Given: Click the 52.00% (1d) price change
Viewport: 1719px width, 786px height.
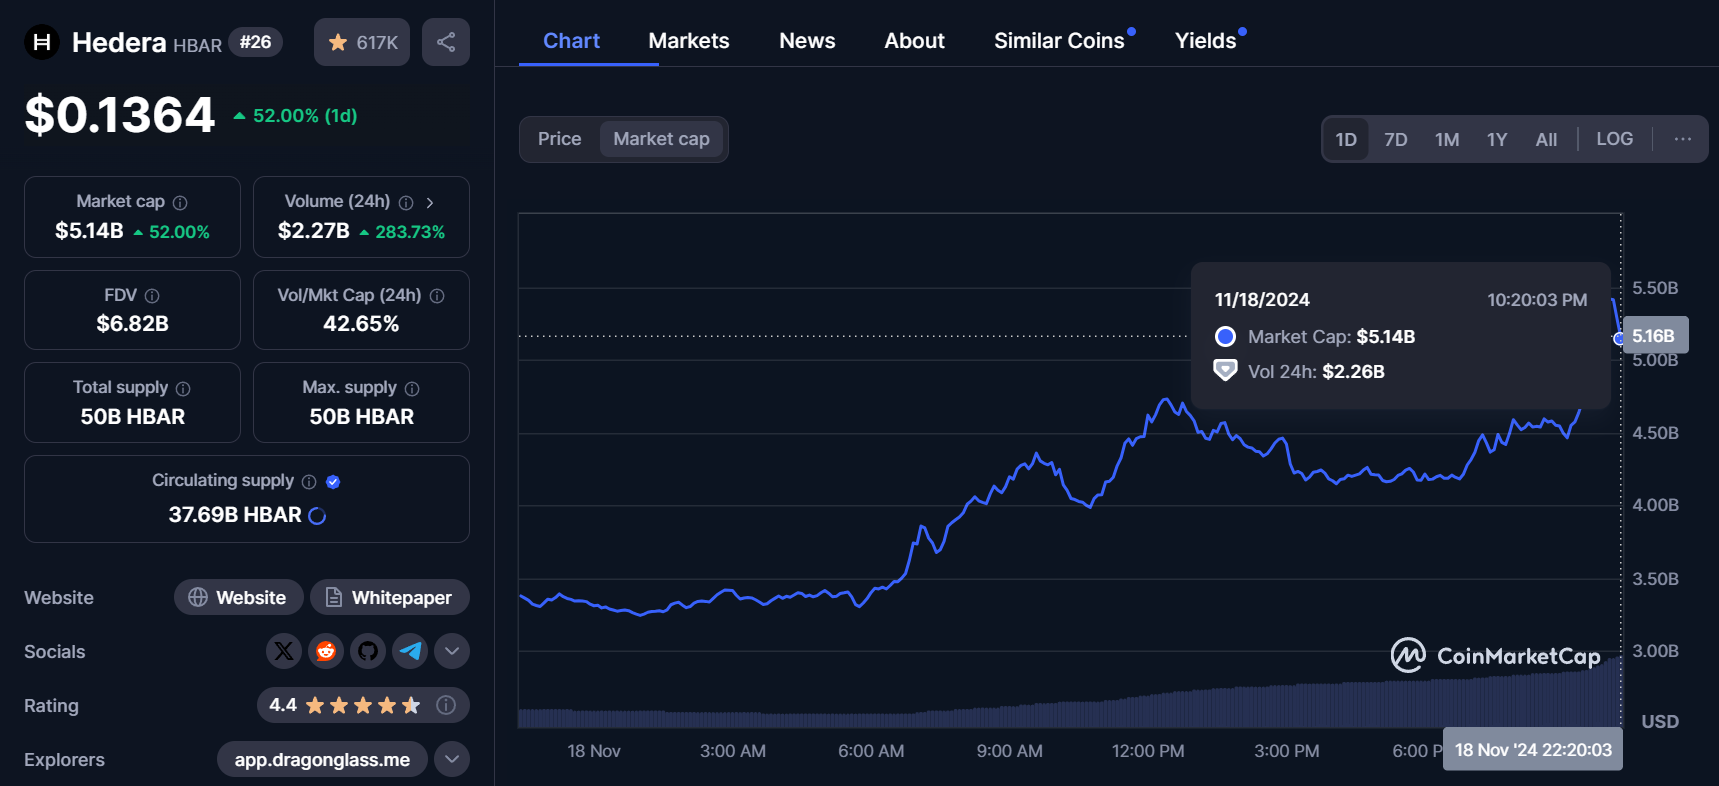Looking at the screenshot, I should 295,116.
